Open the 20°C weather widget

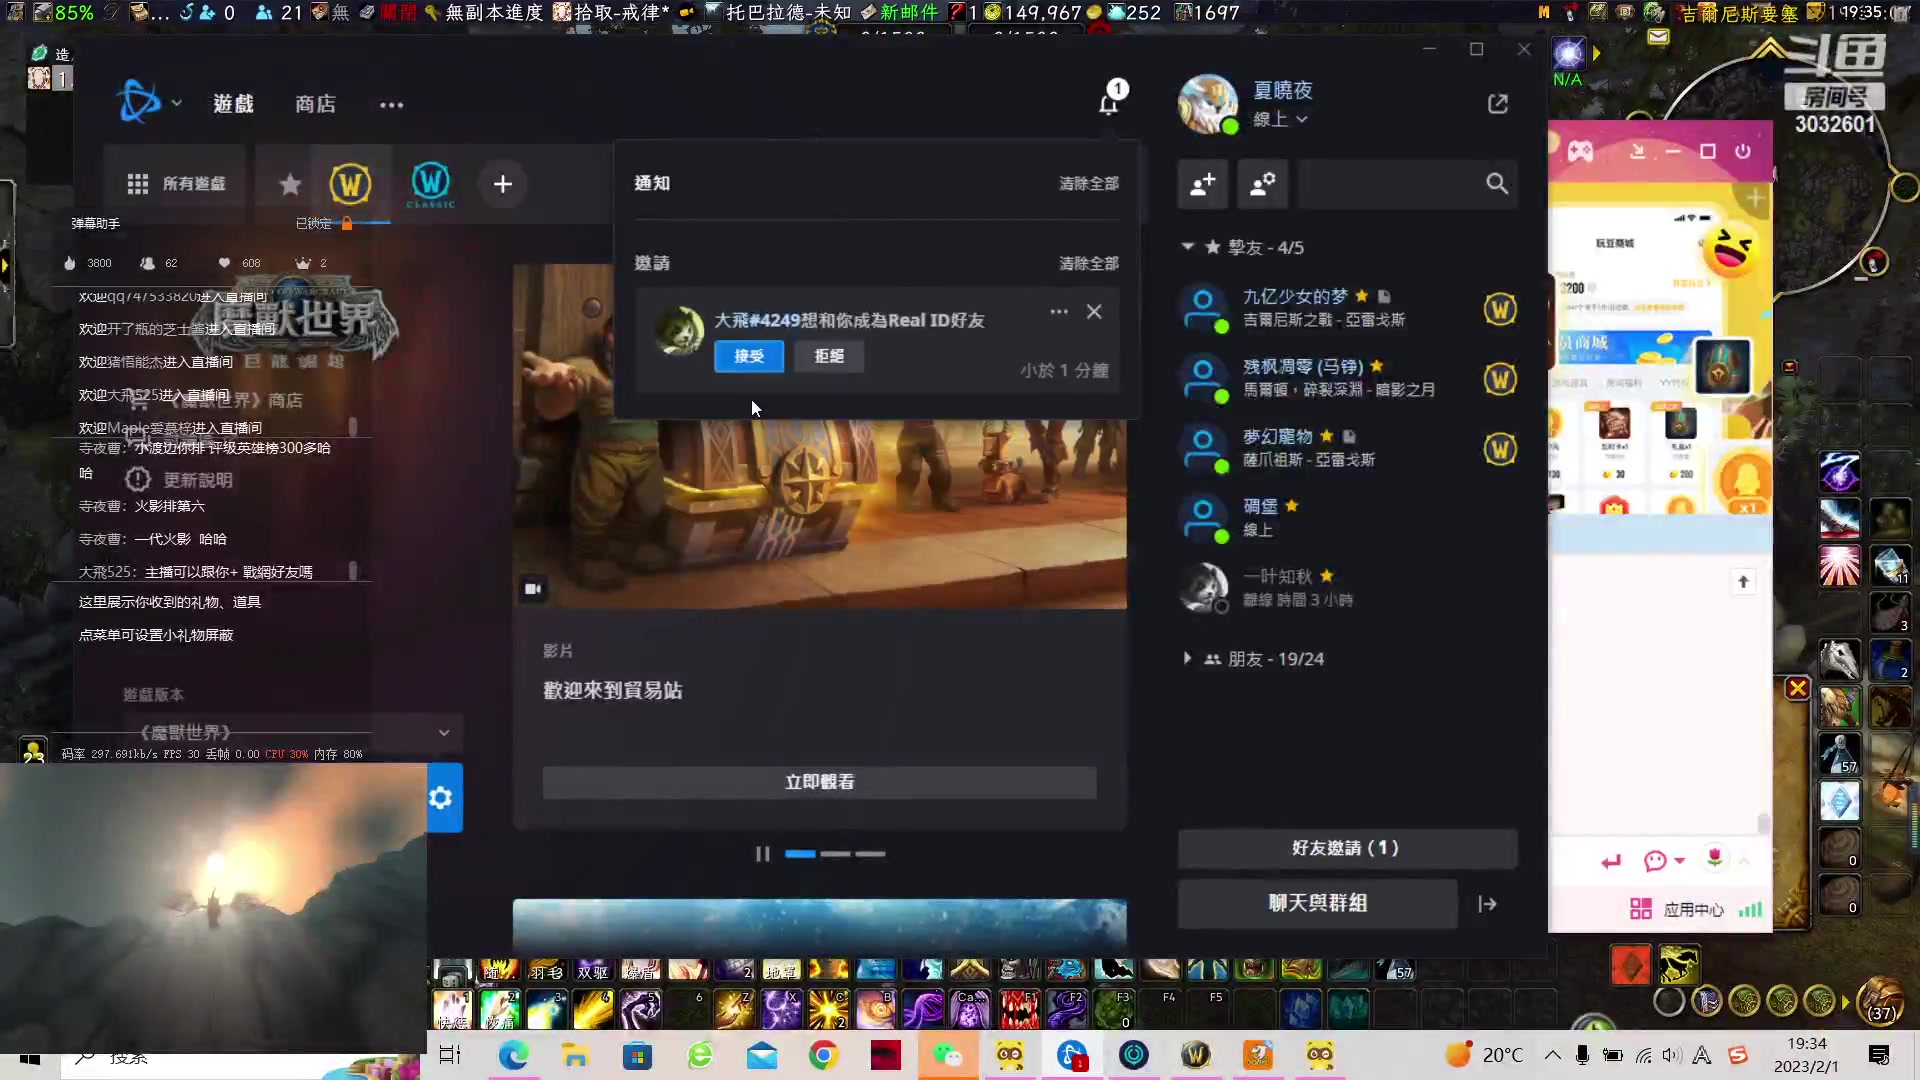pyautogui.click(x=1483, y=1055)
